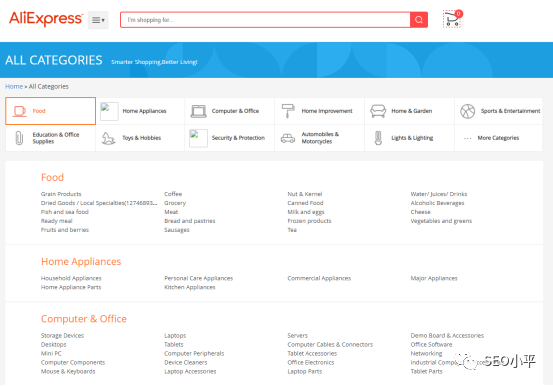553x386 pixels.
Task: Select the Security & Protection category tab
Action: coord(229,138)
